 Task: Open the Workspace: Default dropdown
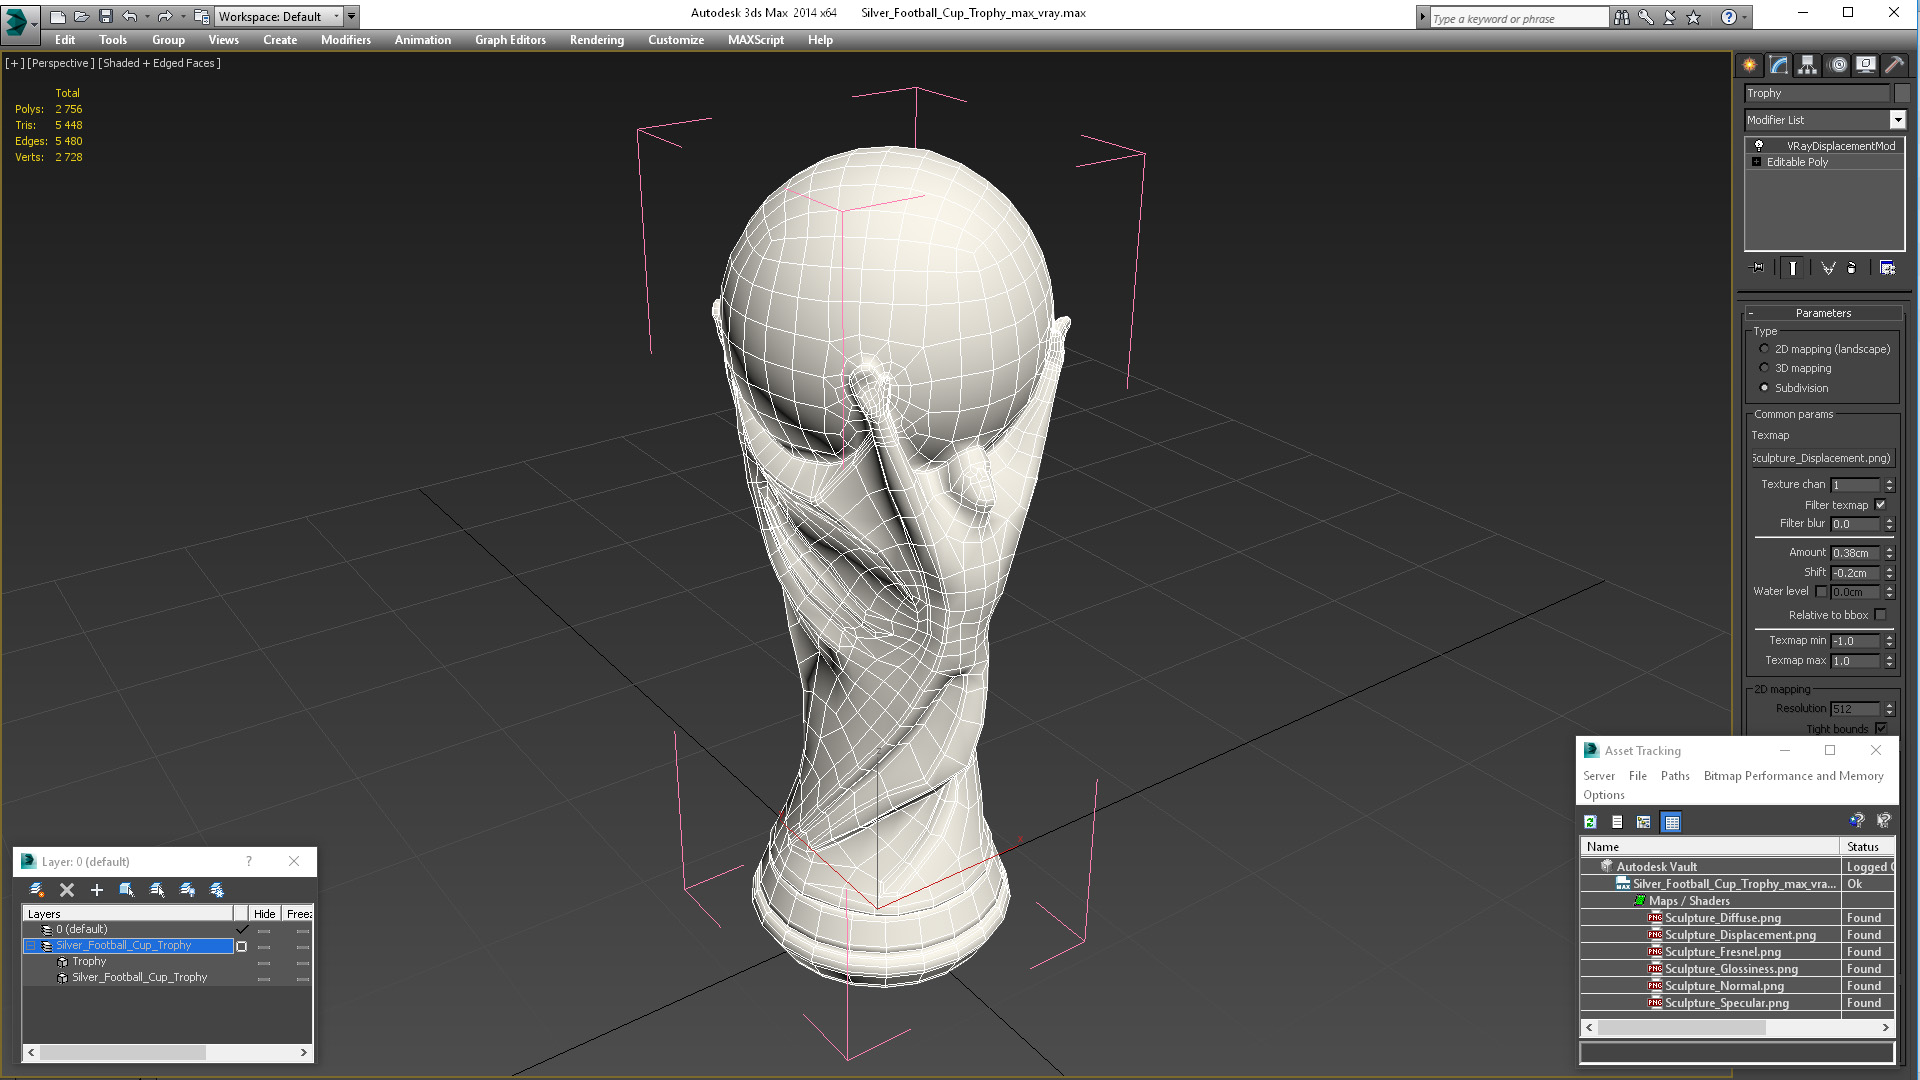tap(279, 17)
